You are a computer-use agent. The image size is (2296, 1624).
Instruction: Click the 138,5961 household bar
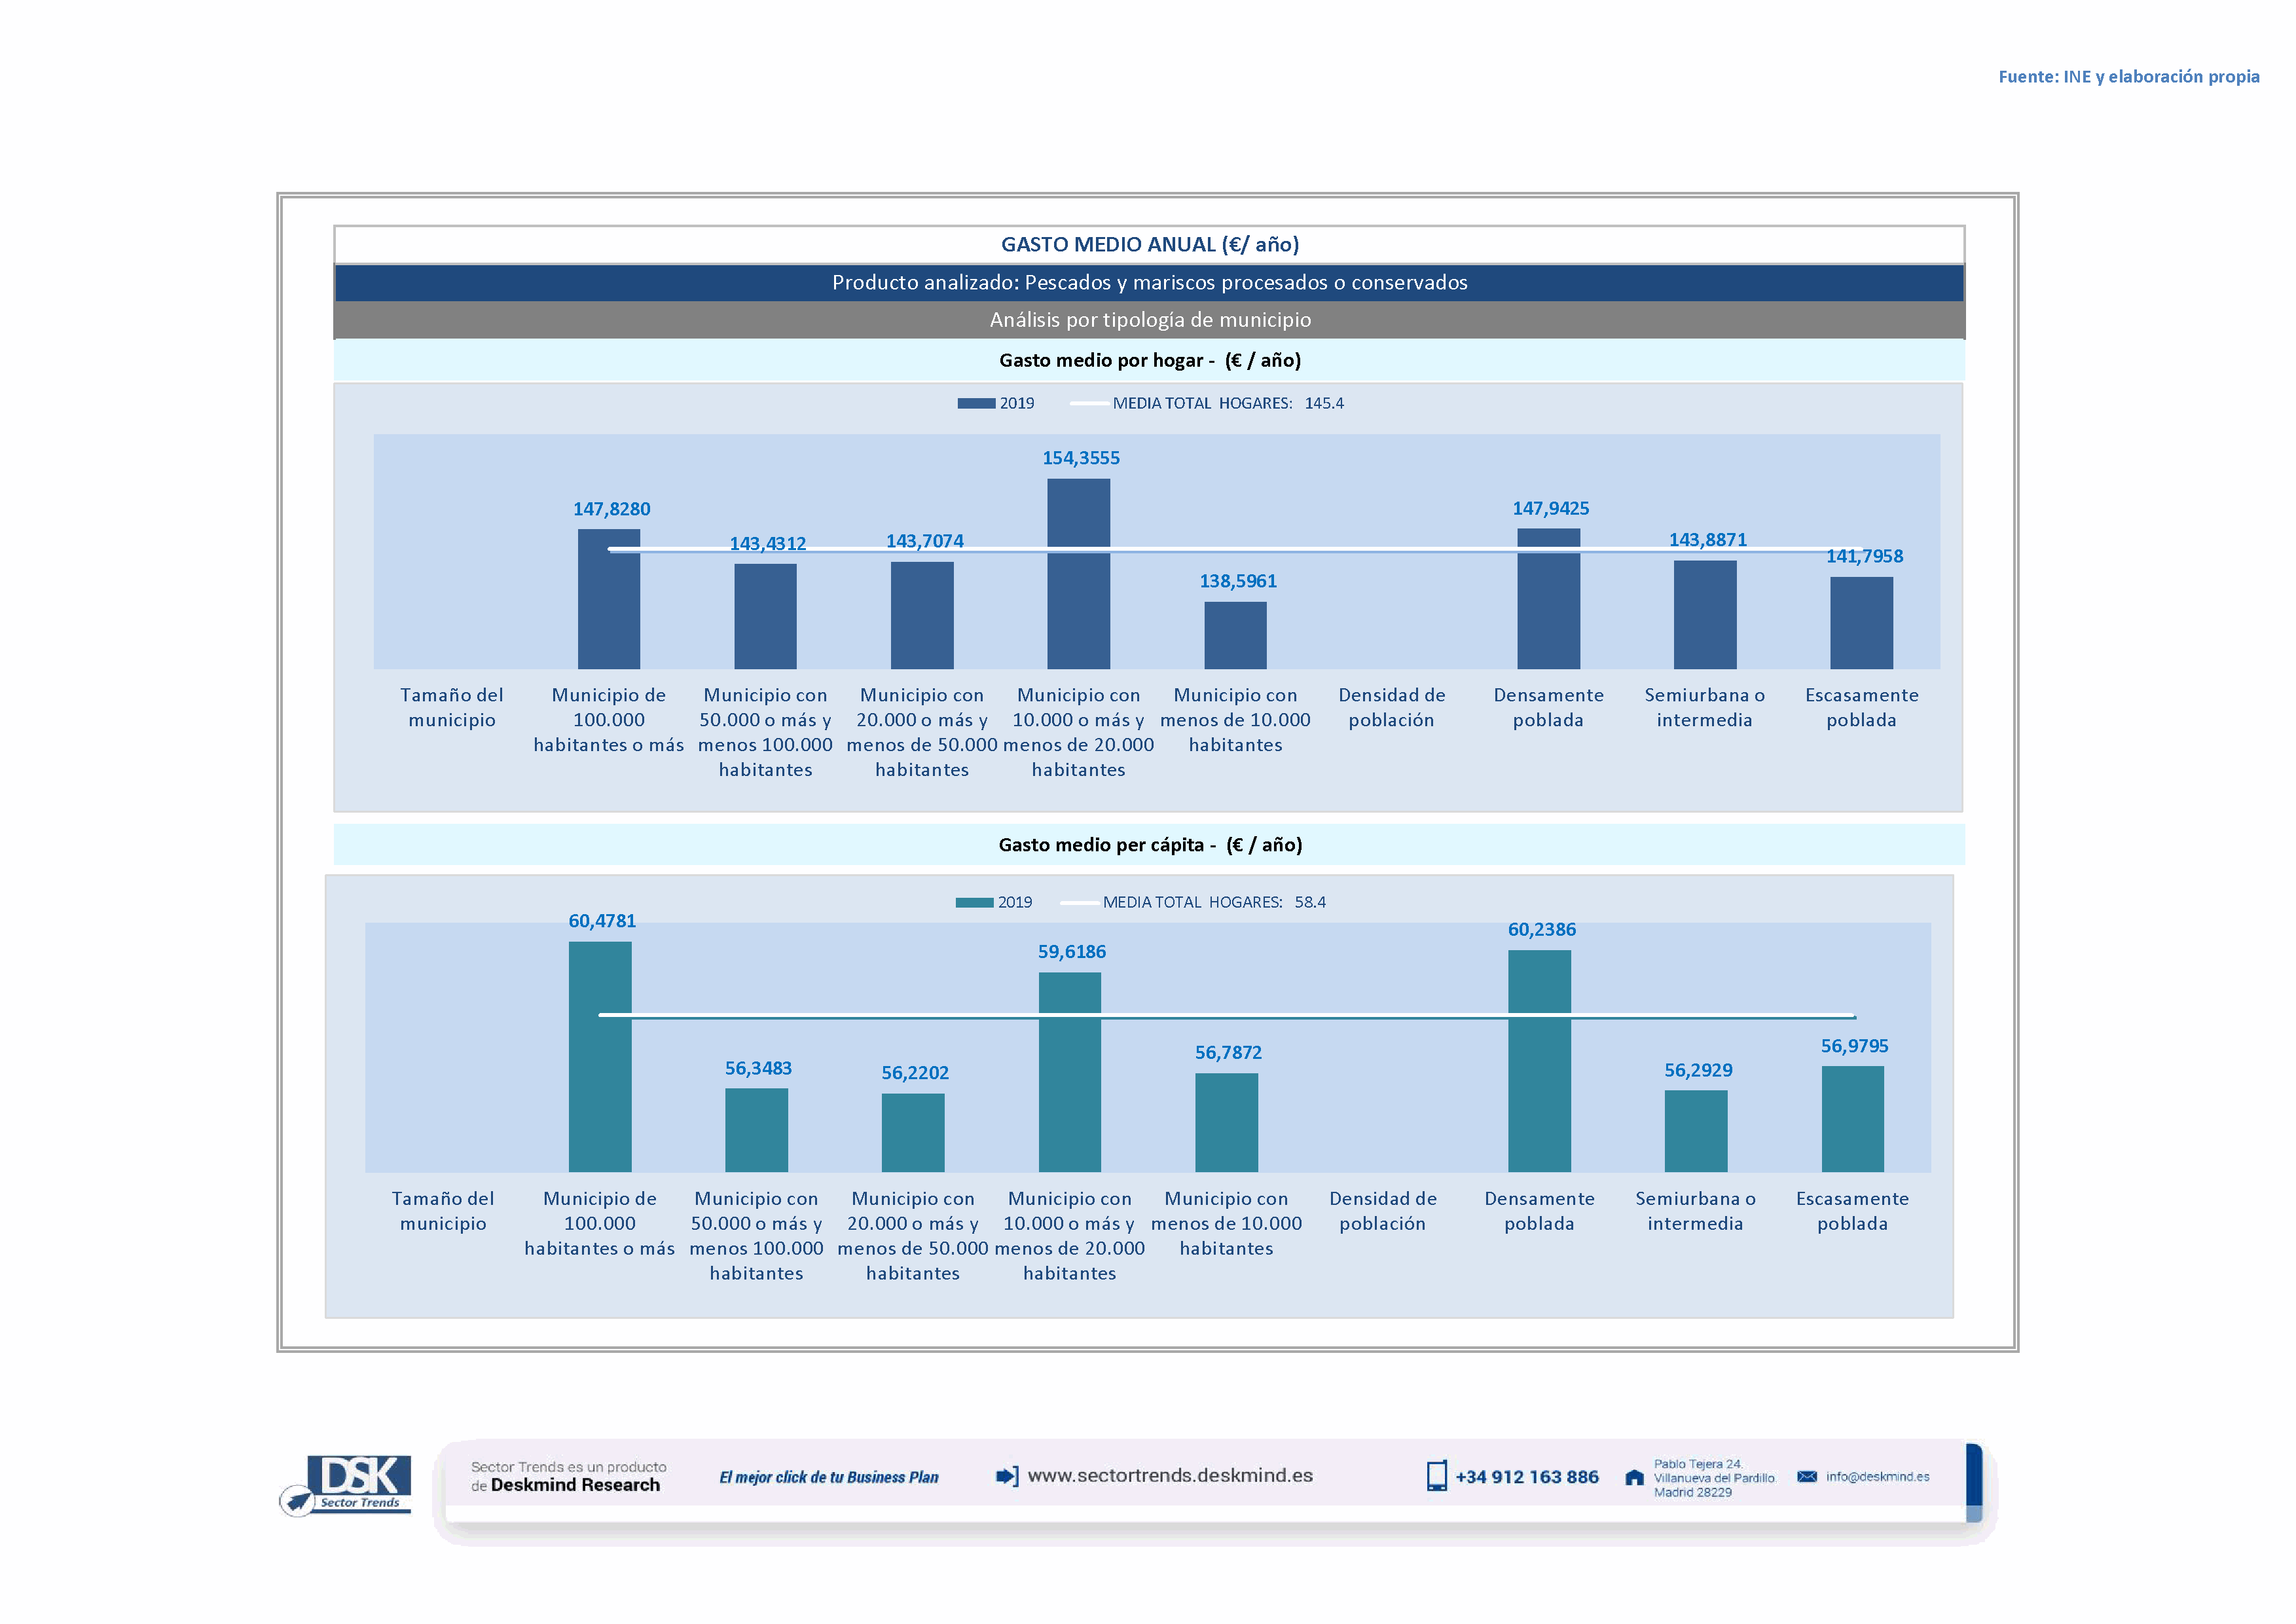tap(1235, 635)
